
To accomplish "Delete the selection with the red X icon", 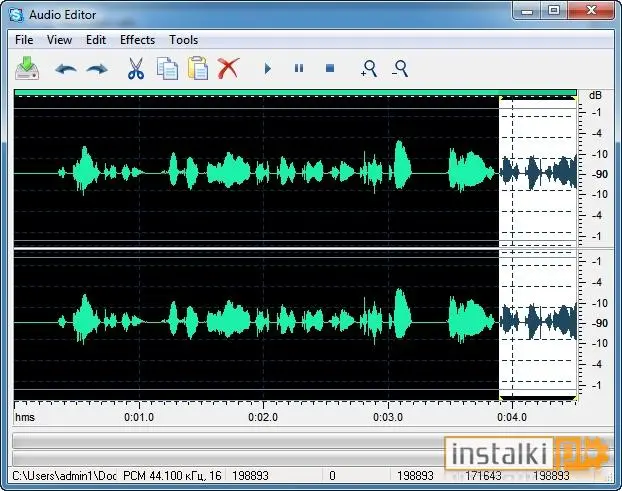I will click(228, 68).
